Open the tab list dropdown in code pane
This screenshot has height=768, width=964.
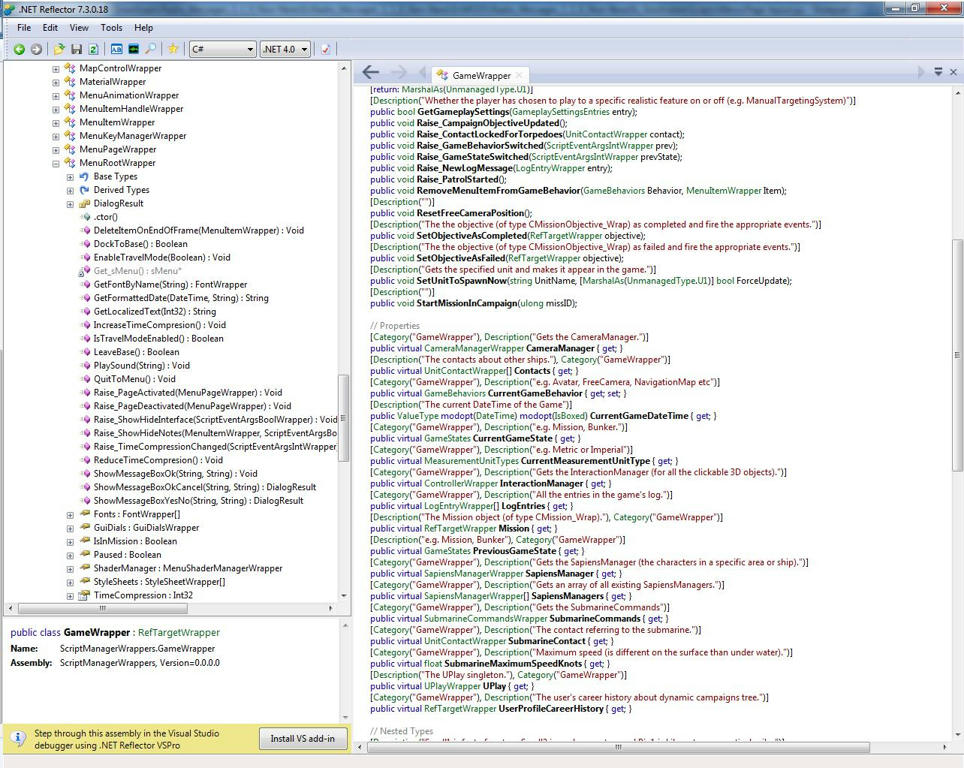[938, 72]
